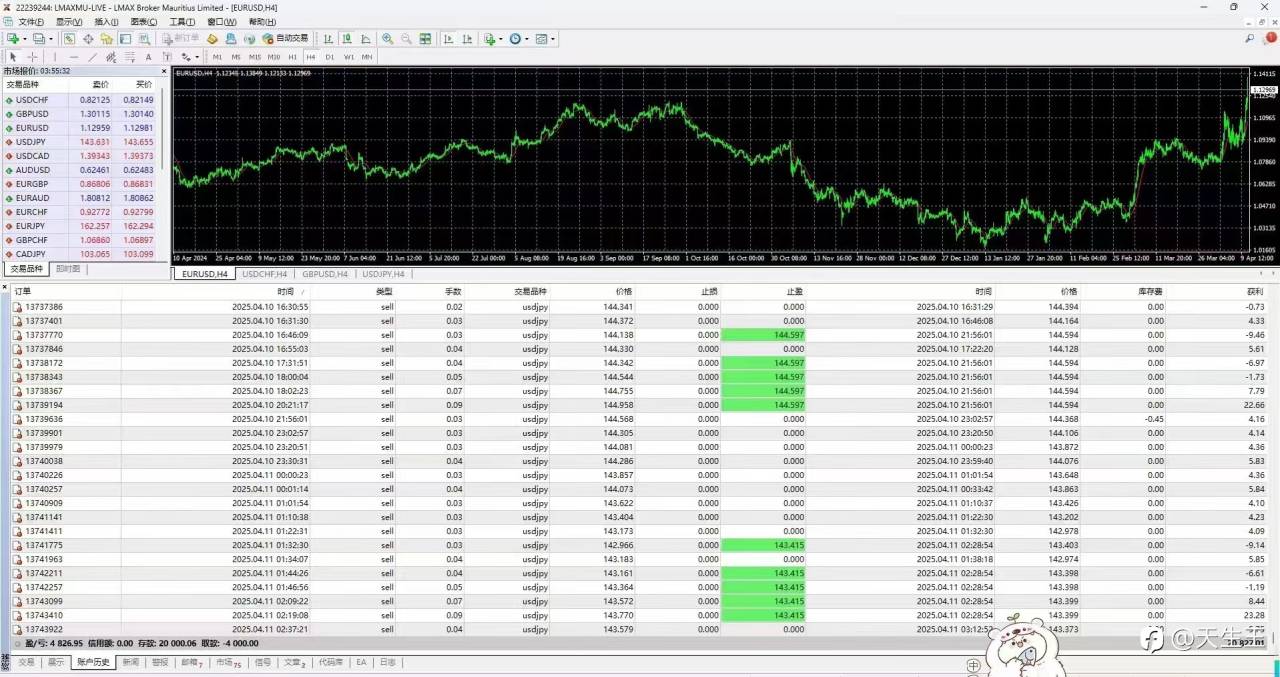Image resolution: width=1280 pixels, height=677 pixels.
Task: Toggle the tile windows grid icon
Action: (x=425, y=38)
